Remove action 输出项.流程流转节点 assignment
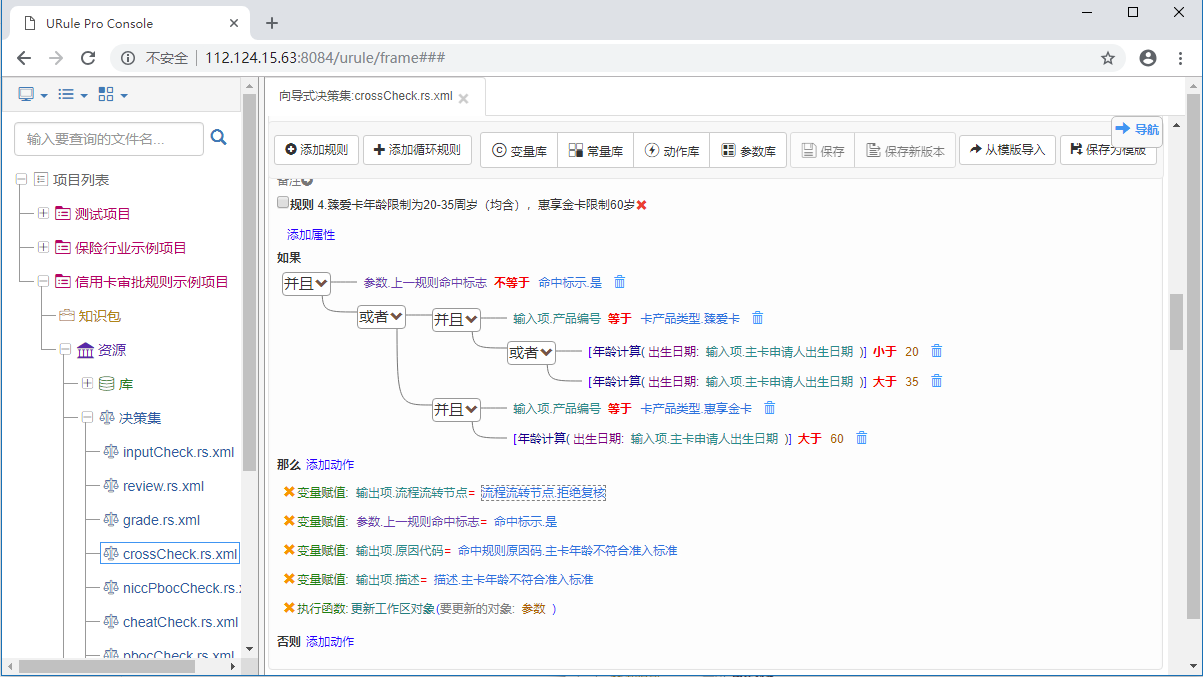 [x=289, y=492]
